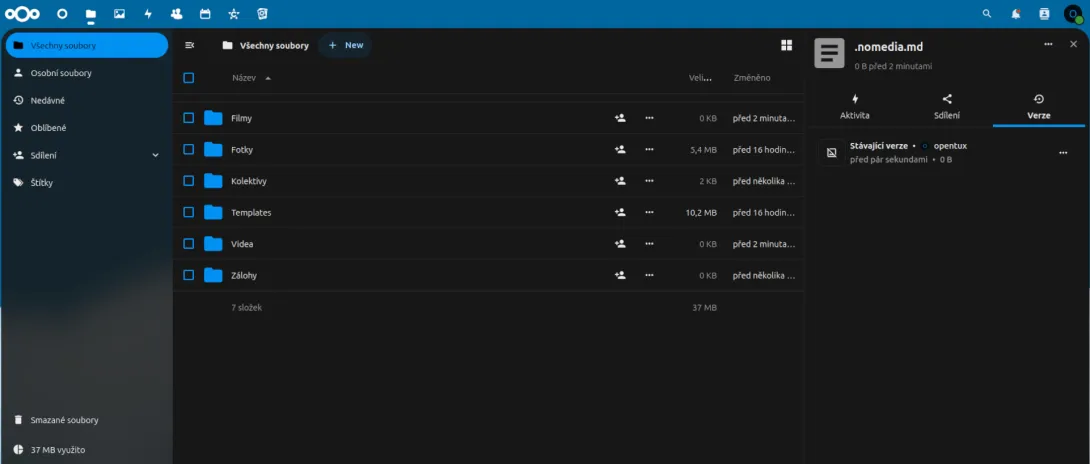Switch to grid view icon

(x=786, y=45)
